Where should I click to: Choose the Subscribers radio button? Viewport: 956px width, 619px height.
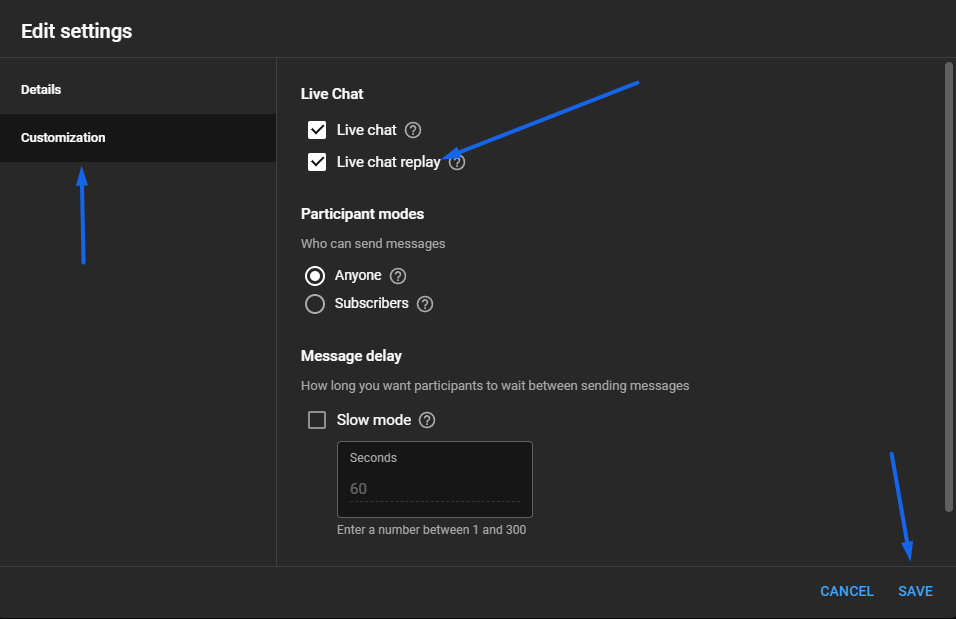315,304
